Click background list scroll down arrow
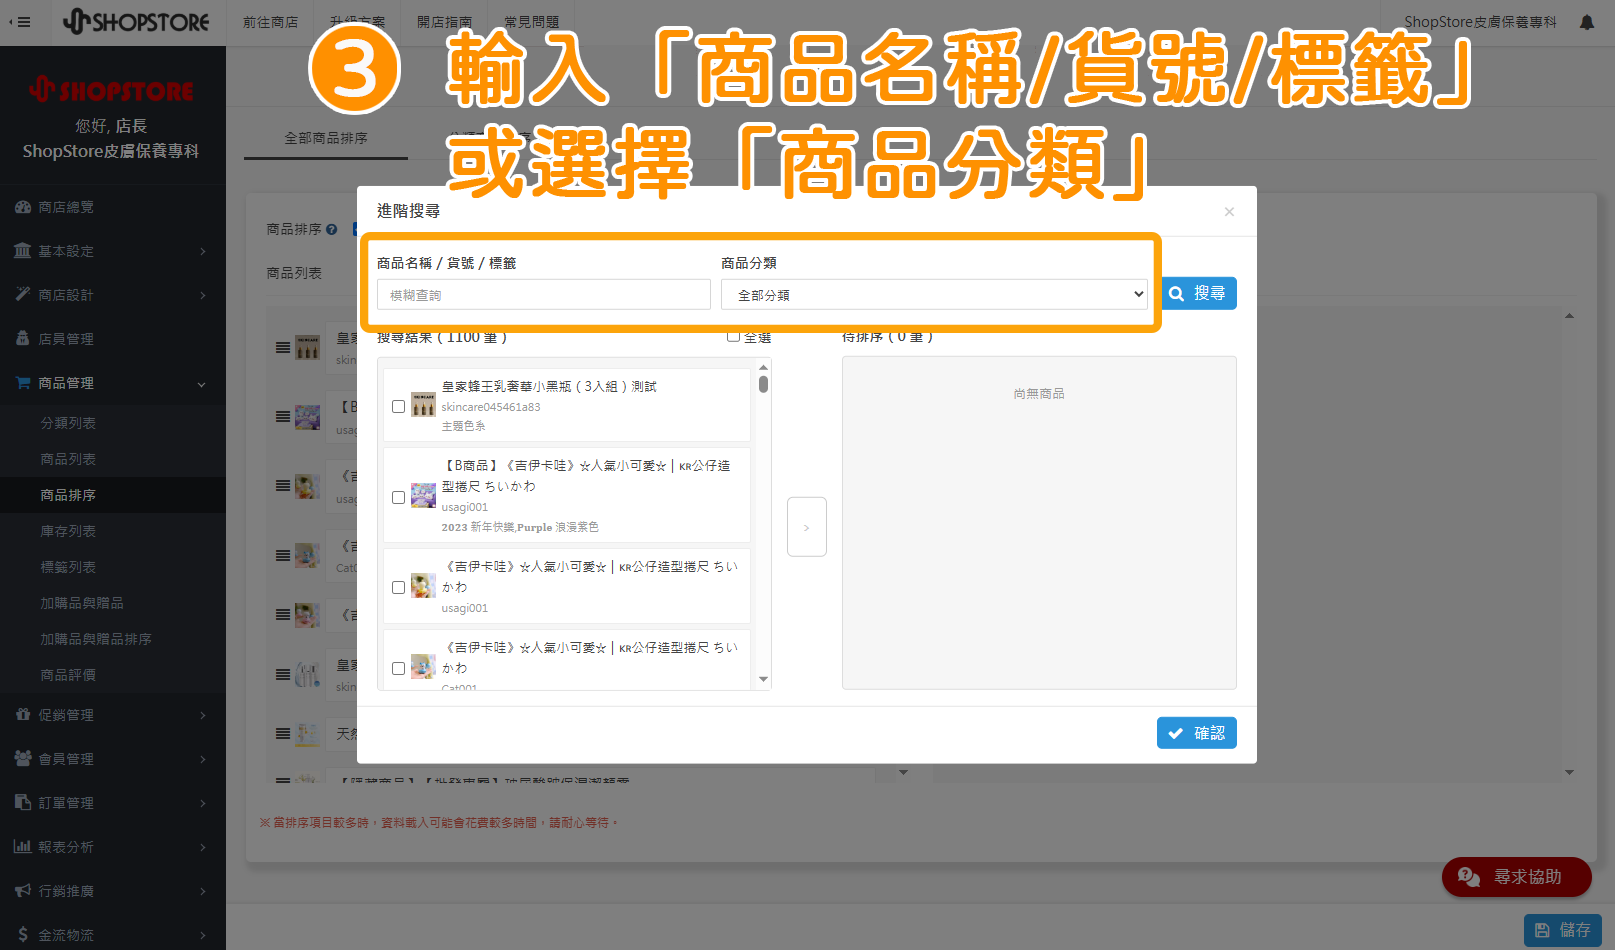1615x950 pixels. [x=1569, y=772]
